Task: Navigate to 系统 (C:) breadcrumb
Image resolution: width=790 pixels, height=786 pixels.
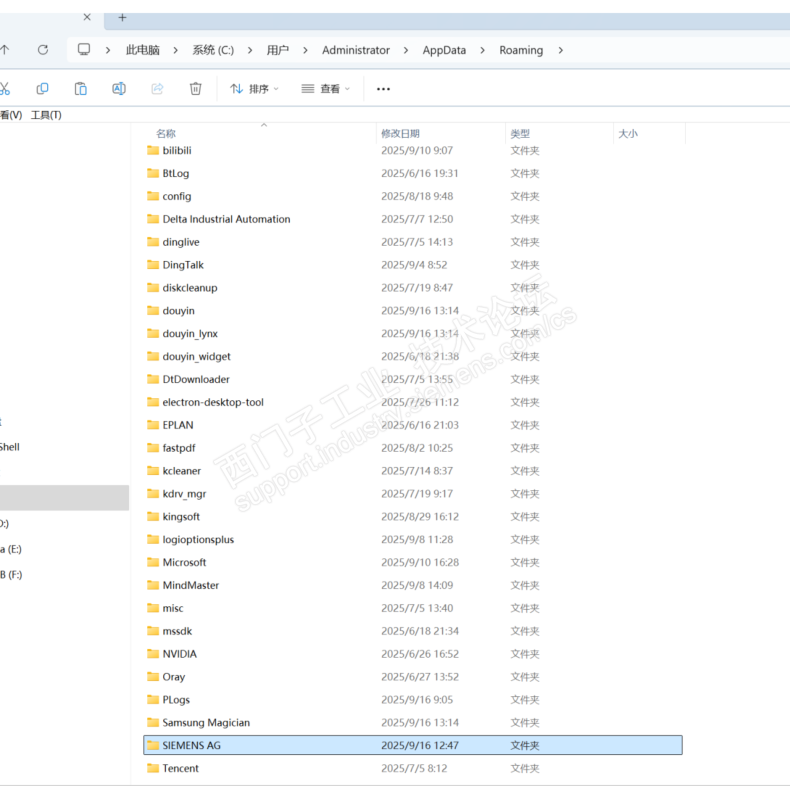Action: pos(213,50)
